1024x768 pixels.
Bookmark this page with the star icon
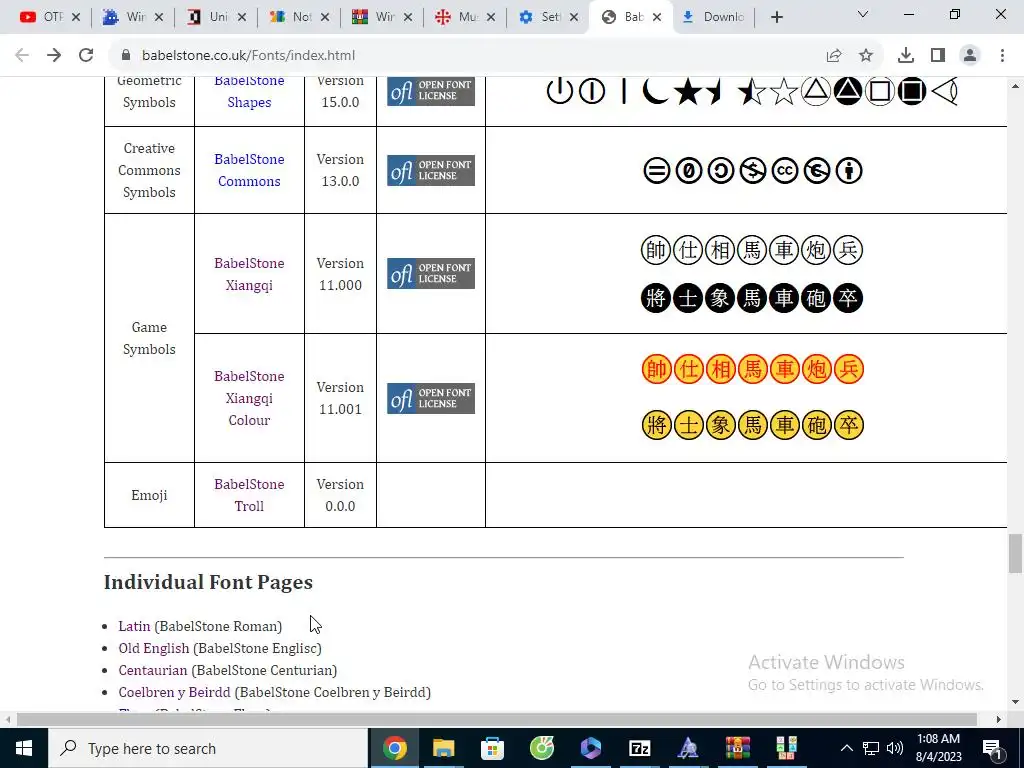866,56
